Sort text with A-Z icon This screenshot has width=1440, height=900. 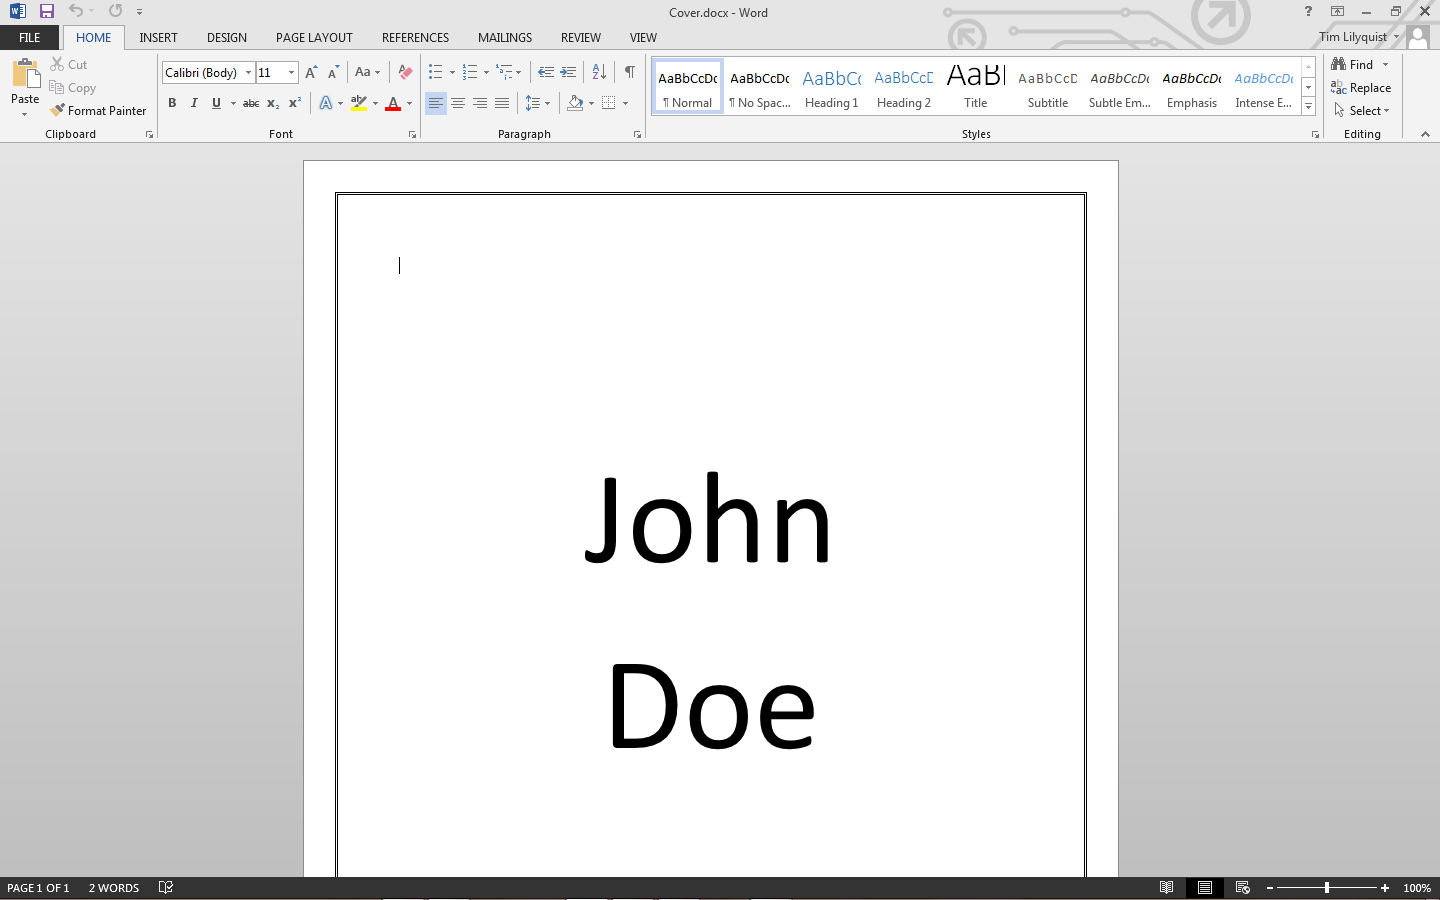[599, 72]
